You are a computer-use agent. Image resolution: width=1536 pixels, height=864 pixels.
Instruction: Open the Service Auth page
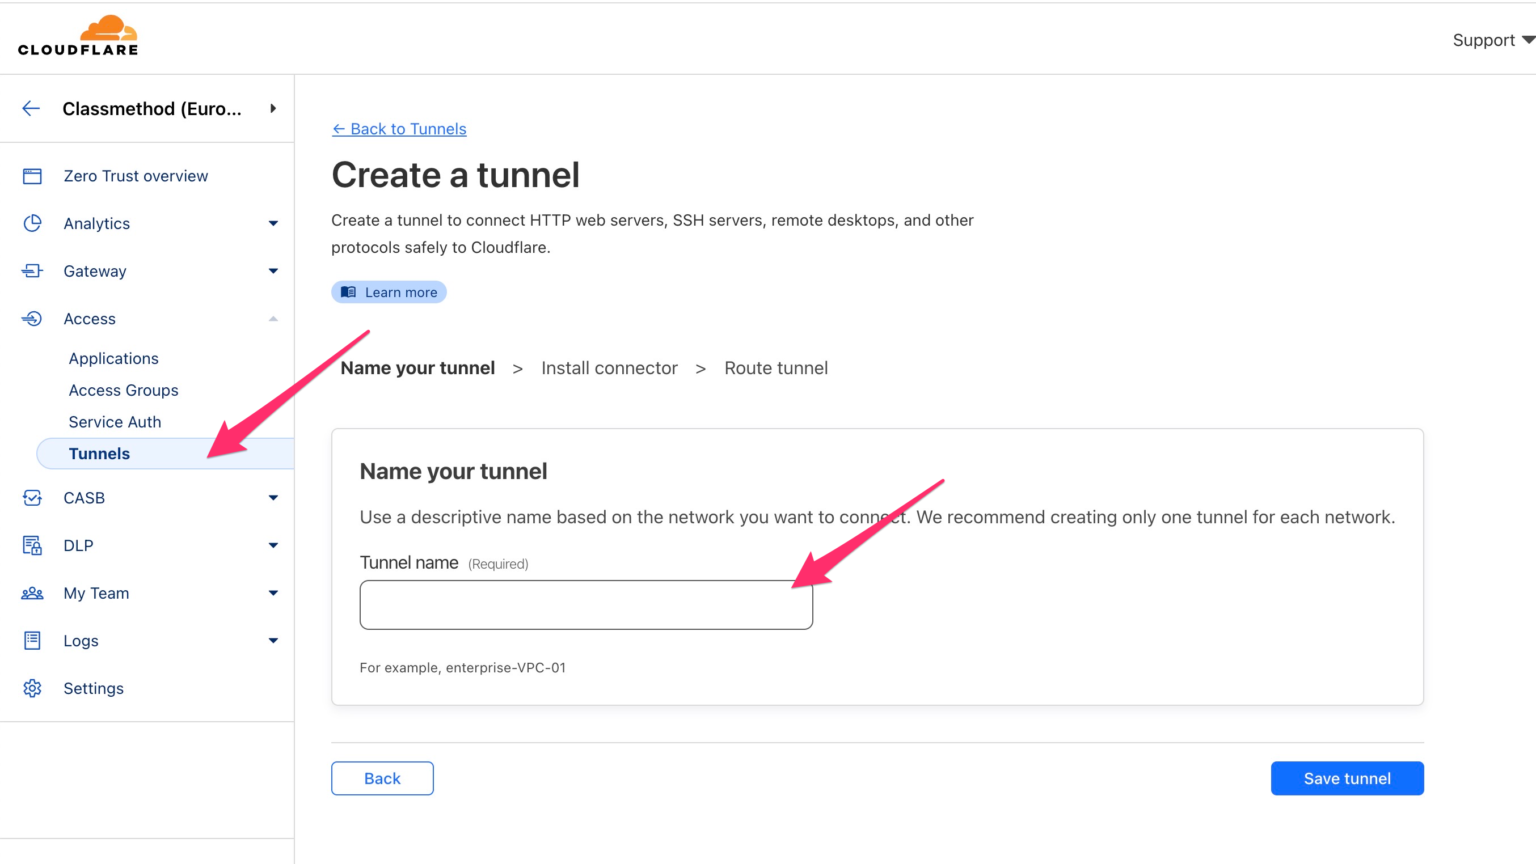(115, 421)
